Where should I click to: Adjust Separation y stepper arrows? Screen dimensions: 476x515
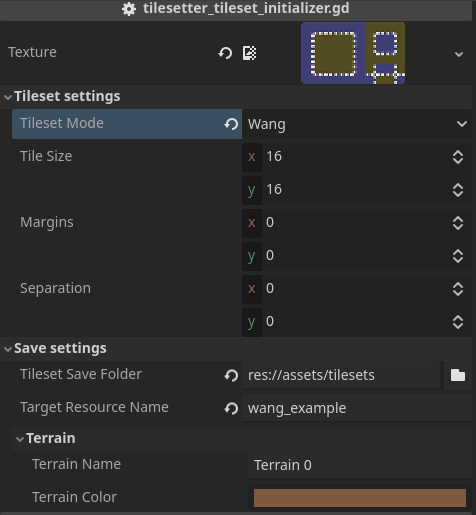[458, 322]
